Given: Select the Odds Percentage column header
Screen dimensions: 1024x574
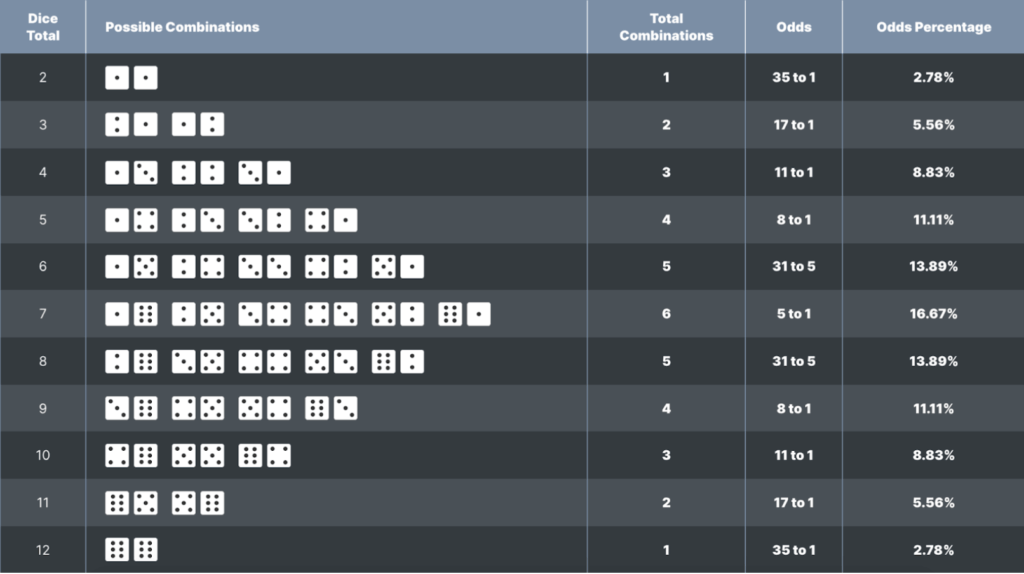Looking at the screenshot, I should point(933,27).
